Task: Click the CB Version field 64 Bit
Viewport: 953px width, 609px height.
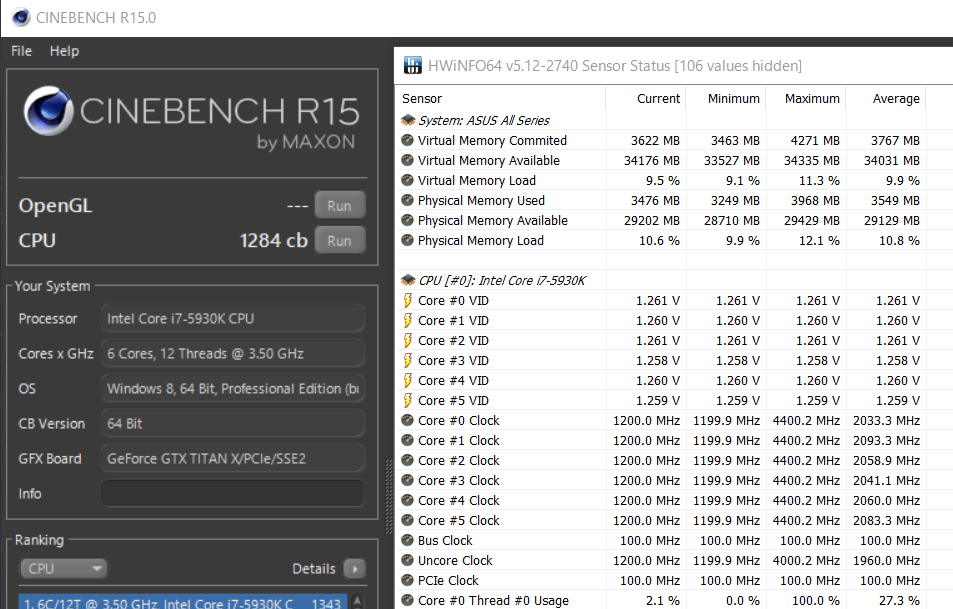Action: [x=233, y=424]
